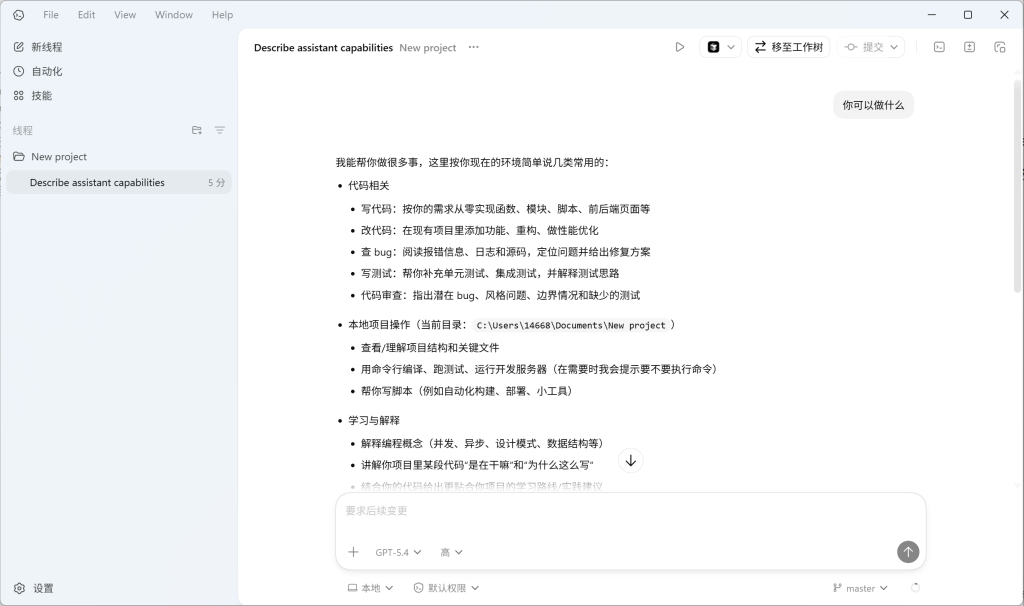The height and width of the screenshot is (606, 1024).
Task: Start a 新线程 (new thread)
Action: click(x=48, y=46)
